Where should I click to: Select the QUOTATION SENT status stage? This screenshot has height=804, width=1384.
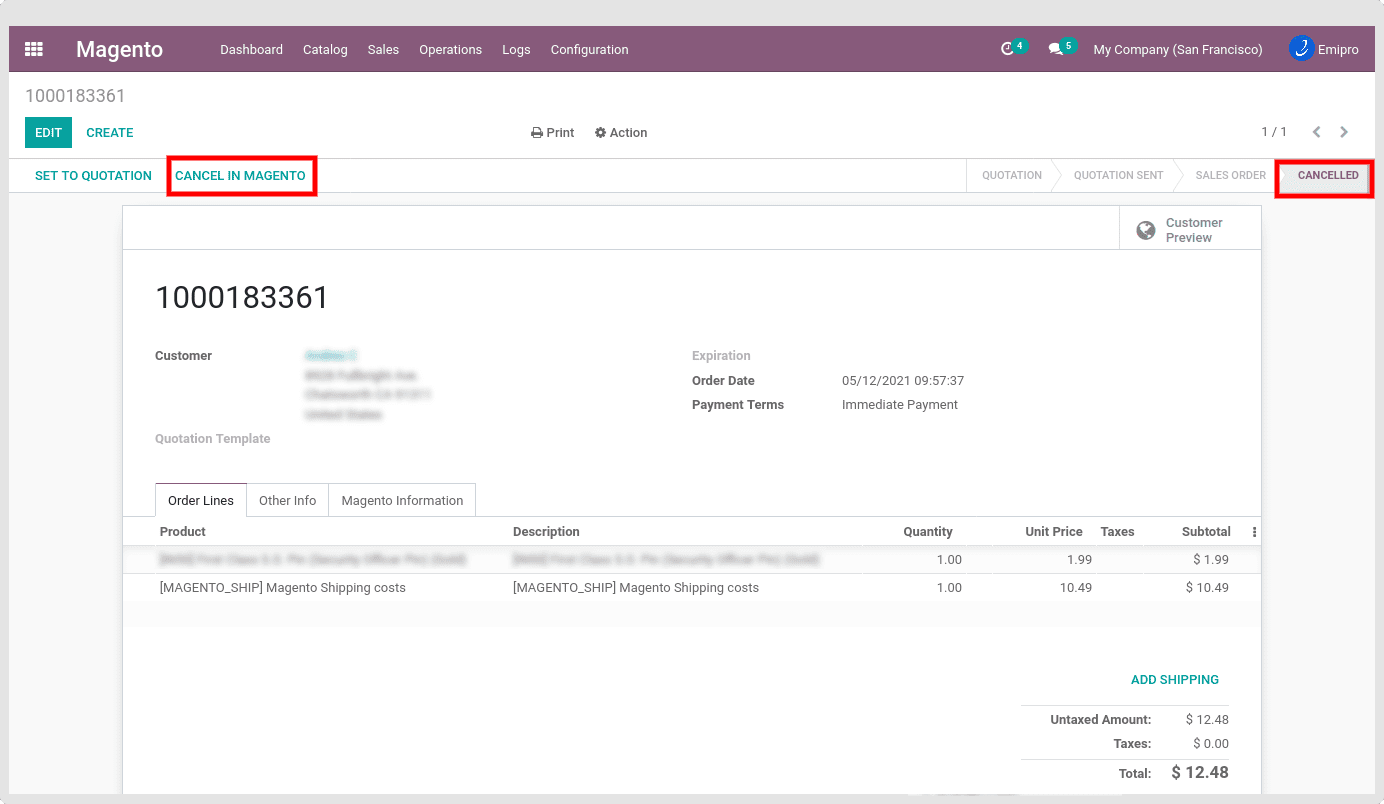[x=1118, y=175]
